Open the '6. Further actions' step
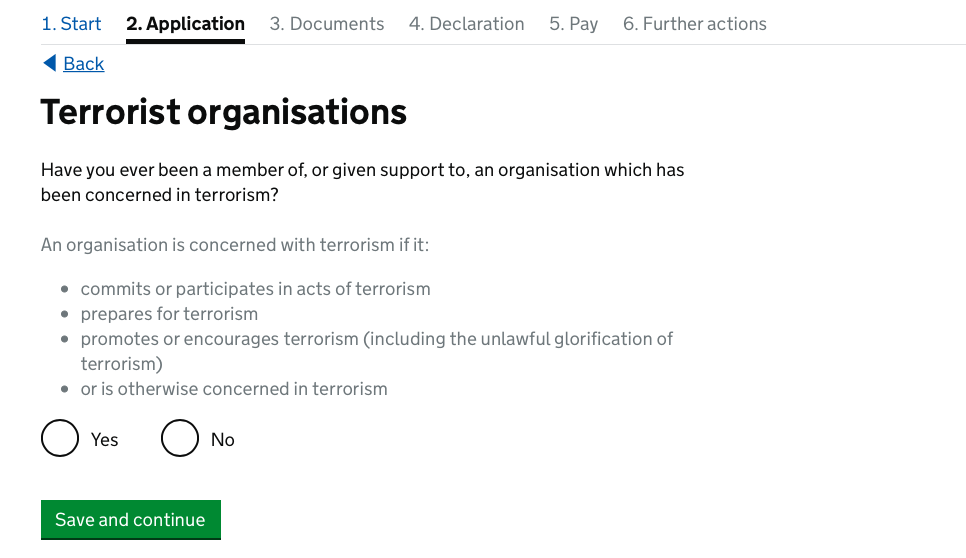This screenshot has width=966, height=558. point(694,24)
